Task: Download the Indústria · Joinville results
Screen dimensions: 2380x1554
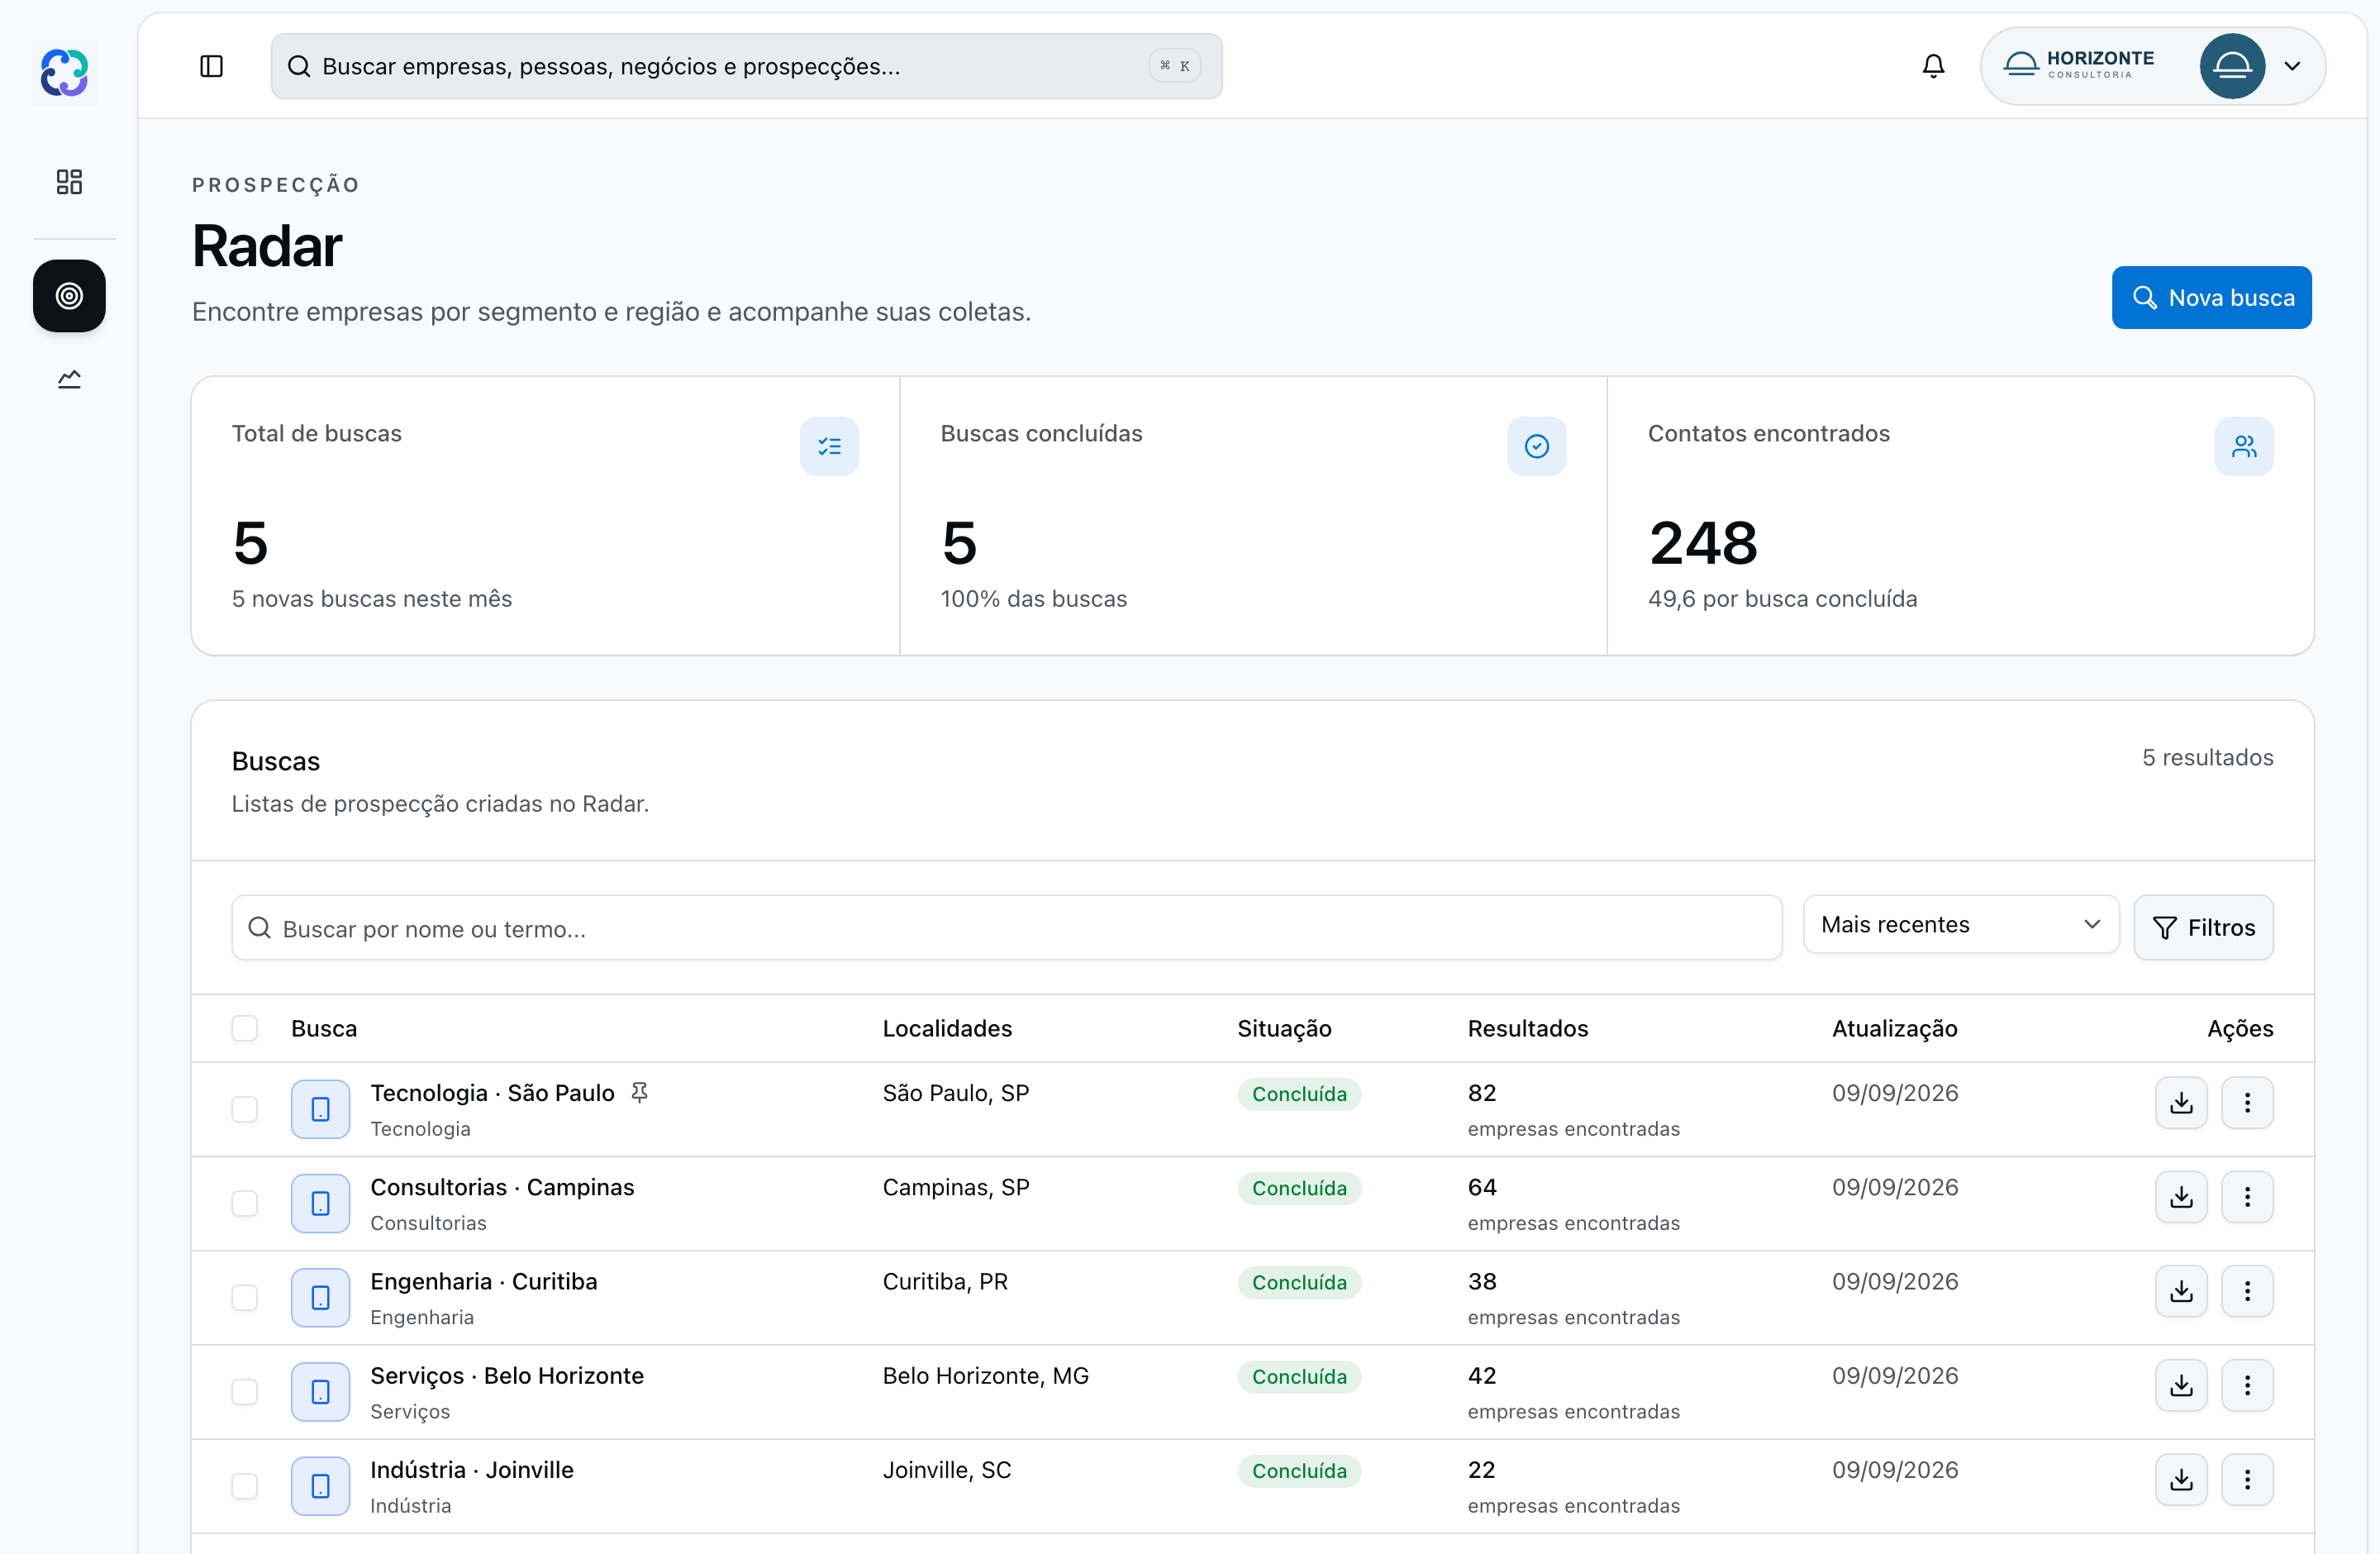Action: click(x=2181, y=1479)
